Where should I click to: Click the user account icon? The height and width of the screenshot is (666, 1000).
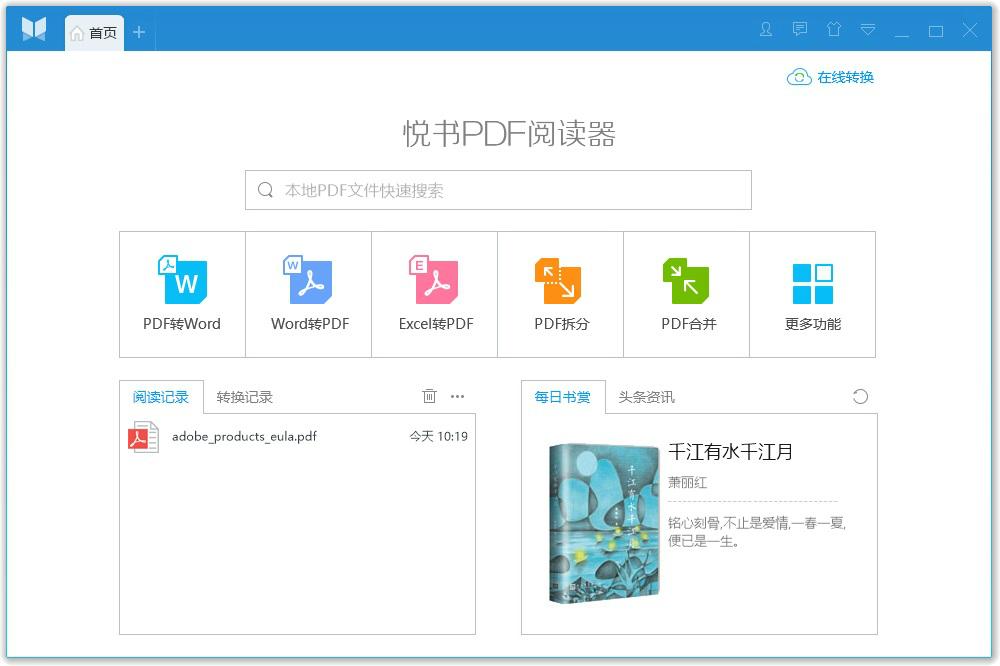pos(765,30)
